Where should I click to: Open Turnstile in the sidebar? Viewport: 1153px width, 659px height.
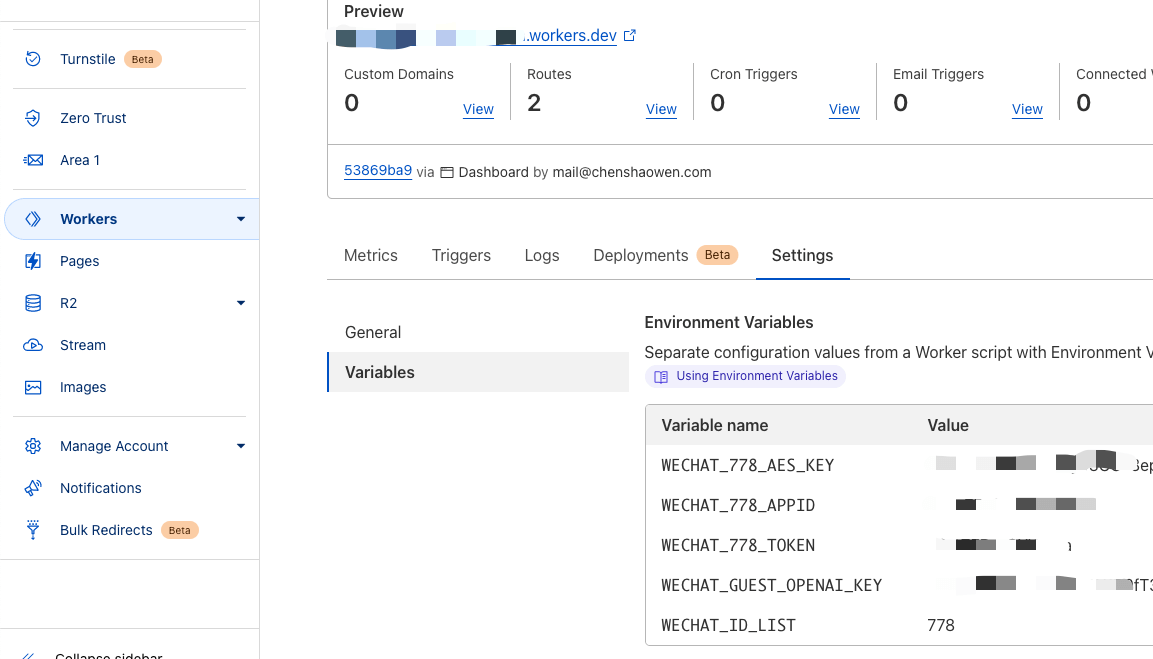click(88, 59)
